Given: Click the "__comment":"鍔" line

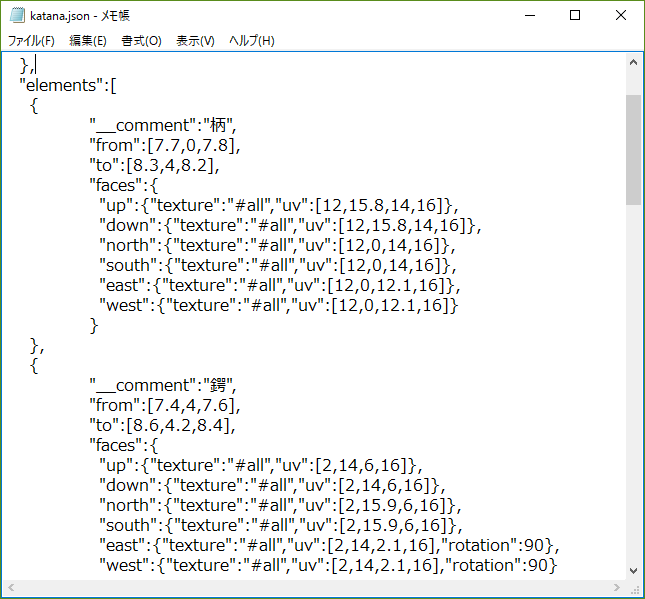Looking at the screenshot, I should tap(163, 385).
